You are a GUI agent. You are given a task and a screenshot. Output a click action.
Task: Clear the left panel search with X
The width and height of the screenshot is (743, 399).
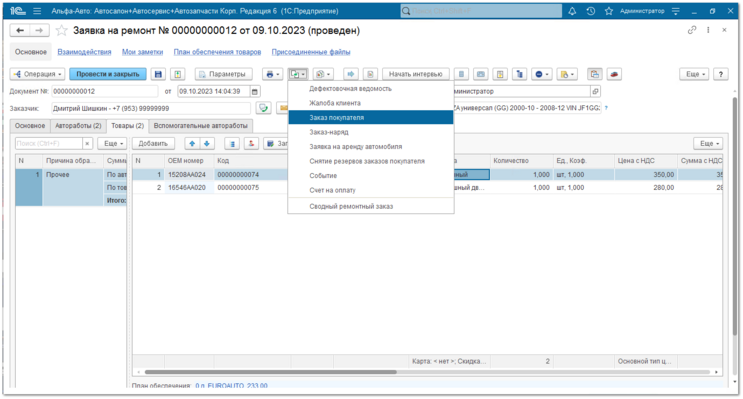click(x=87, y=143)
